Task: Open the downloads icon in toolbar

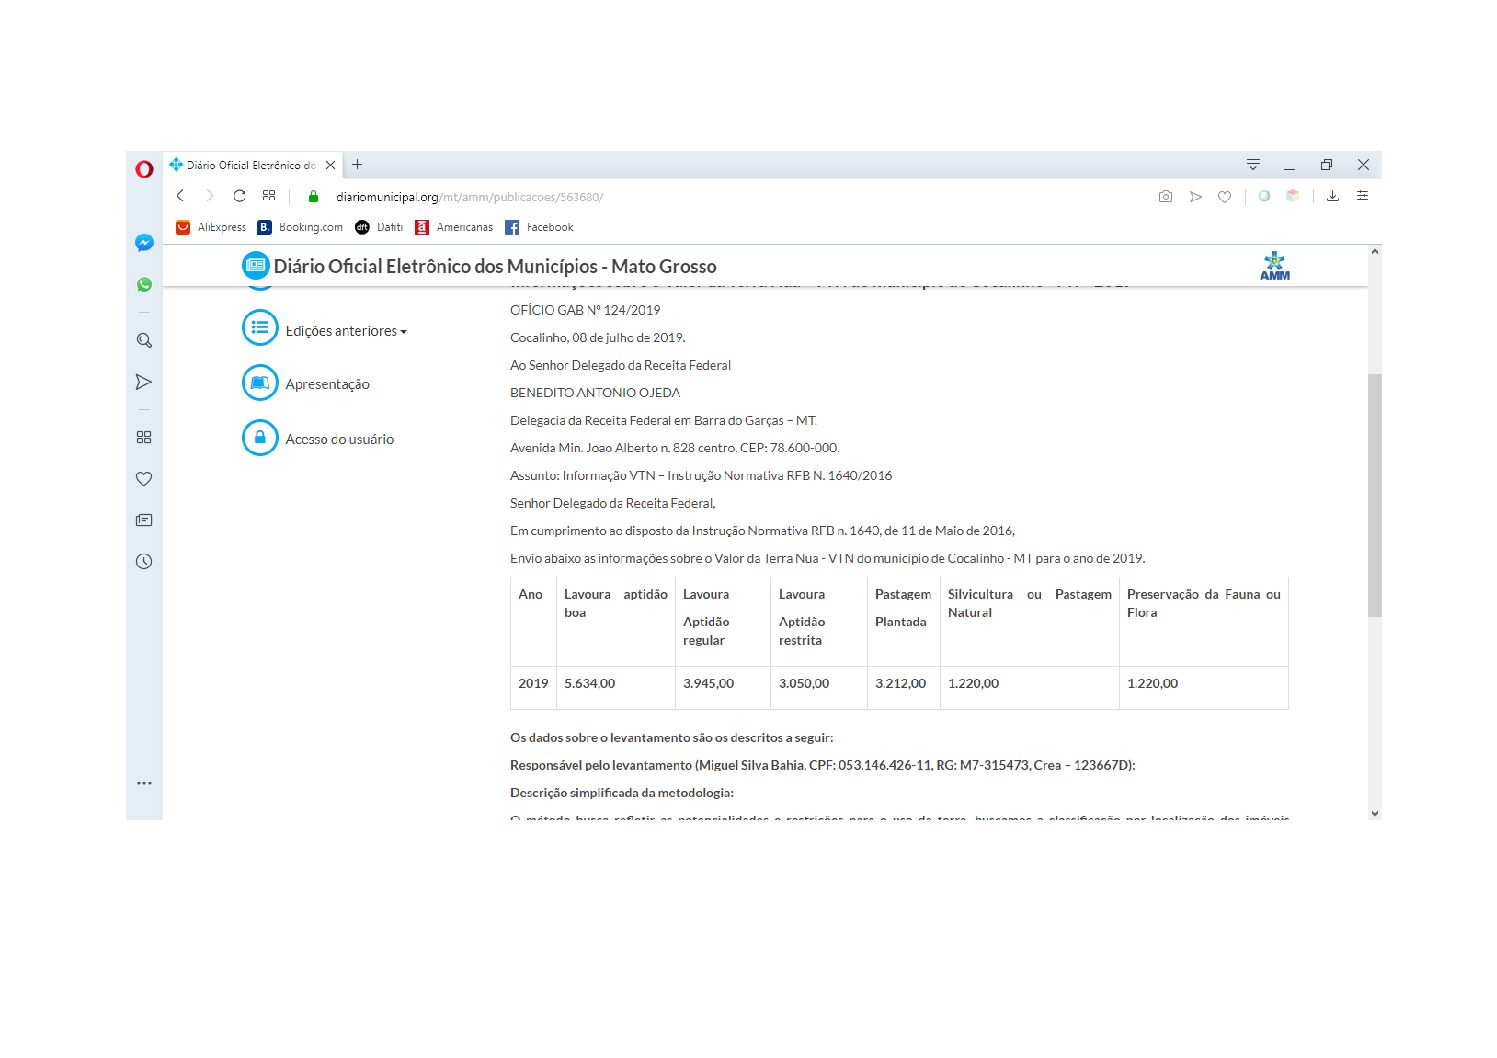Action: [1333, 196]
